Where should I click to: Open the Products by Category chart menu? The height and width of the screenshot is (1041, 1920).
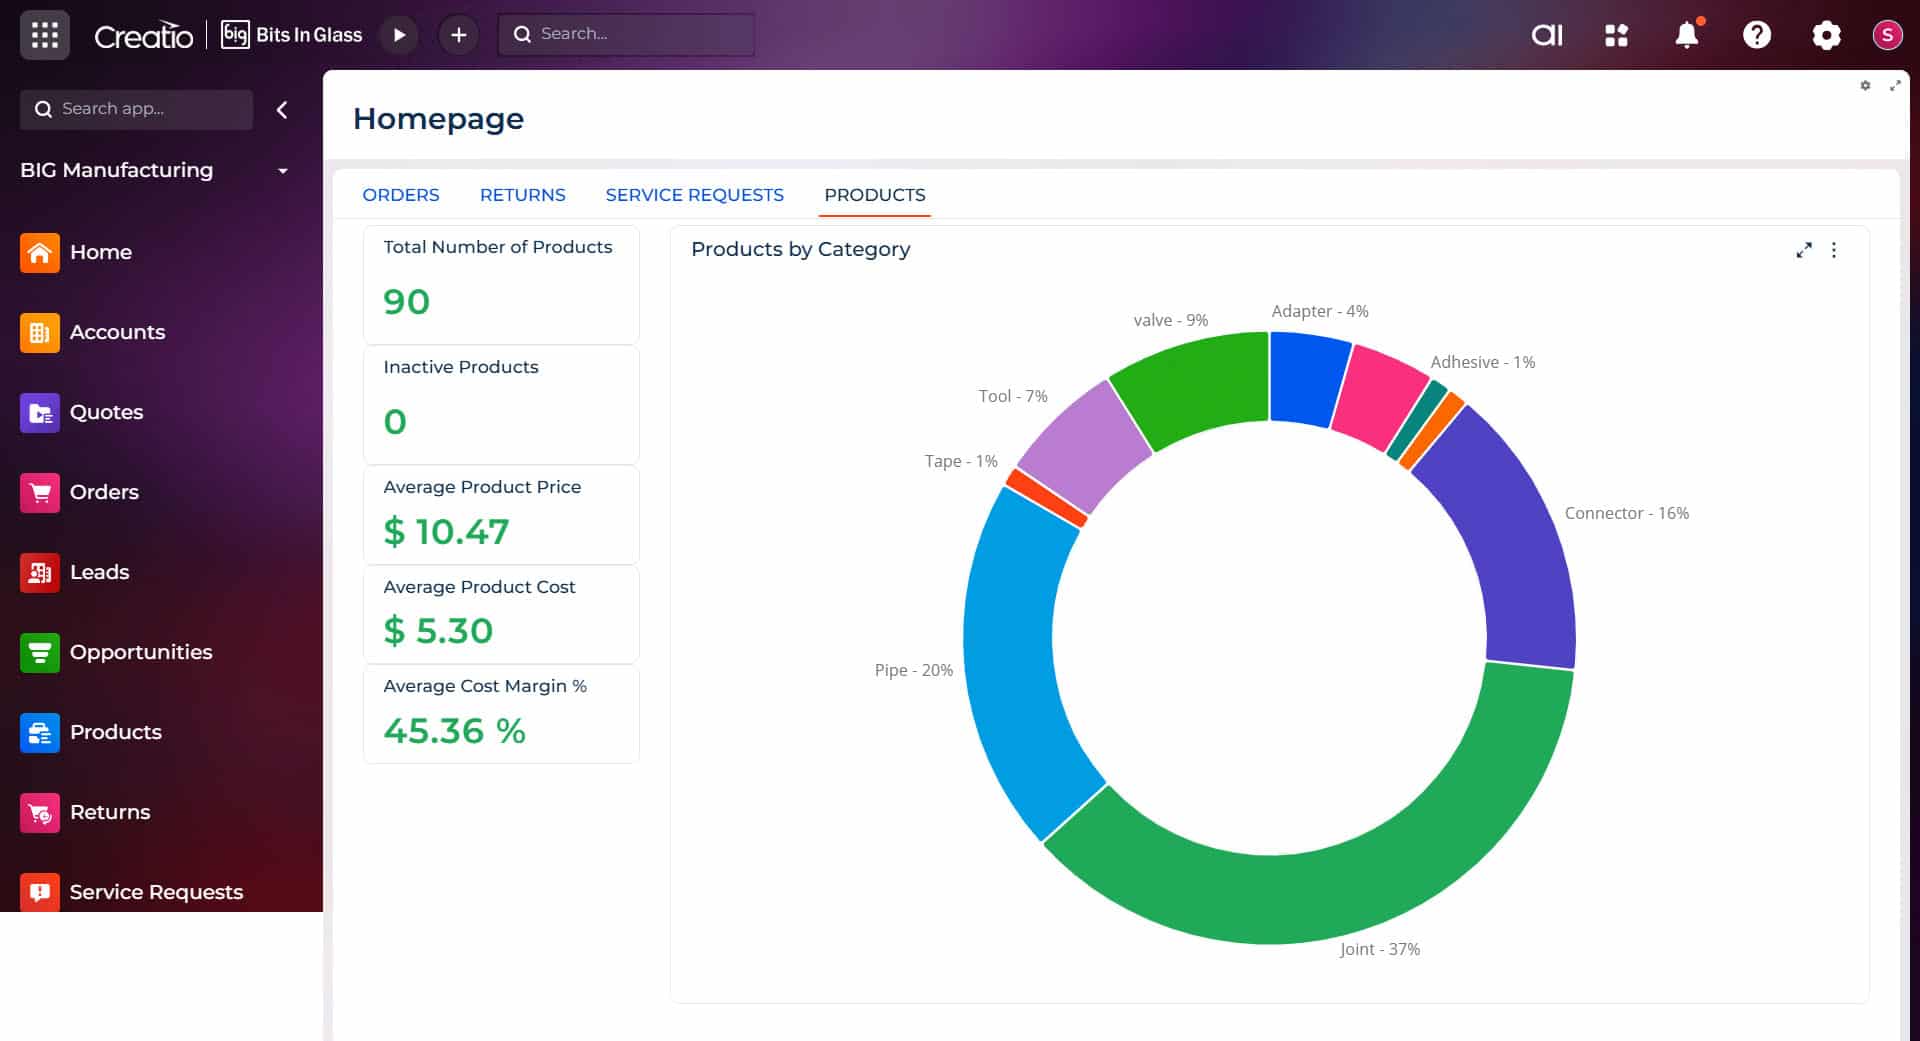(x=1835, y=250)
